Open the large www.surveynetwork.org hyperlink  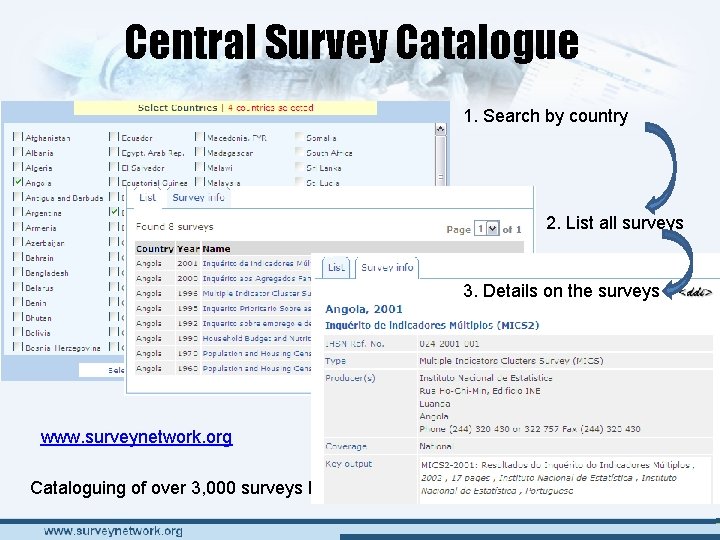[x=136, y=437]
